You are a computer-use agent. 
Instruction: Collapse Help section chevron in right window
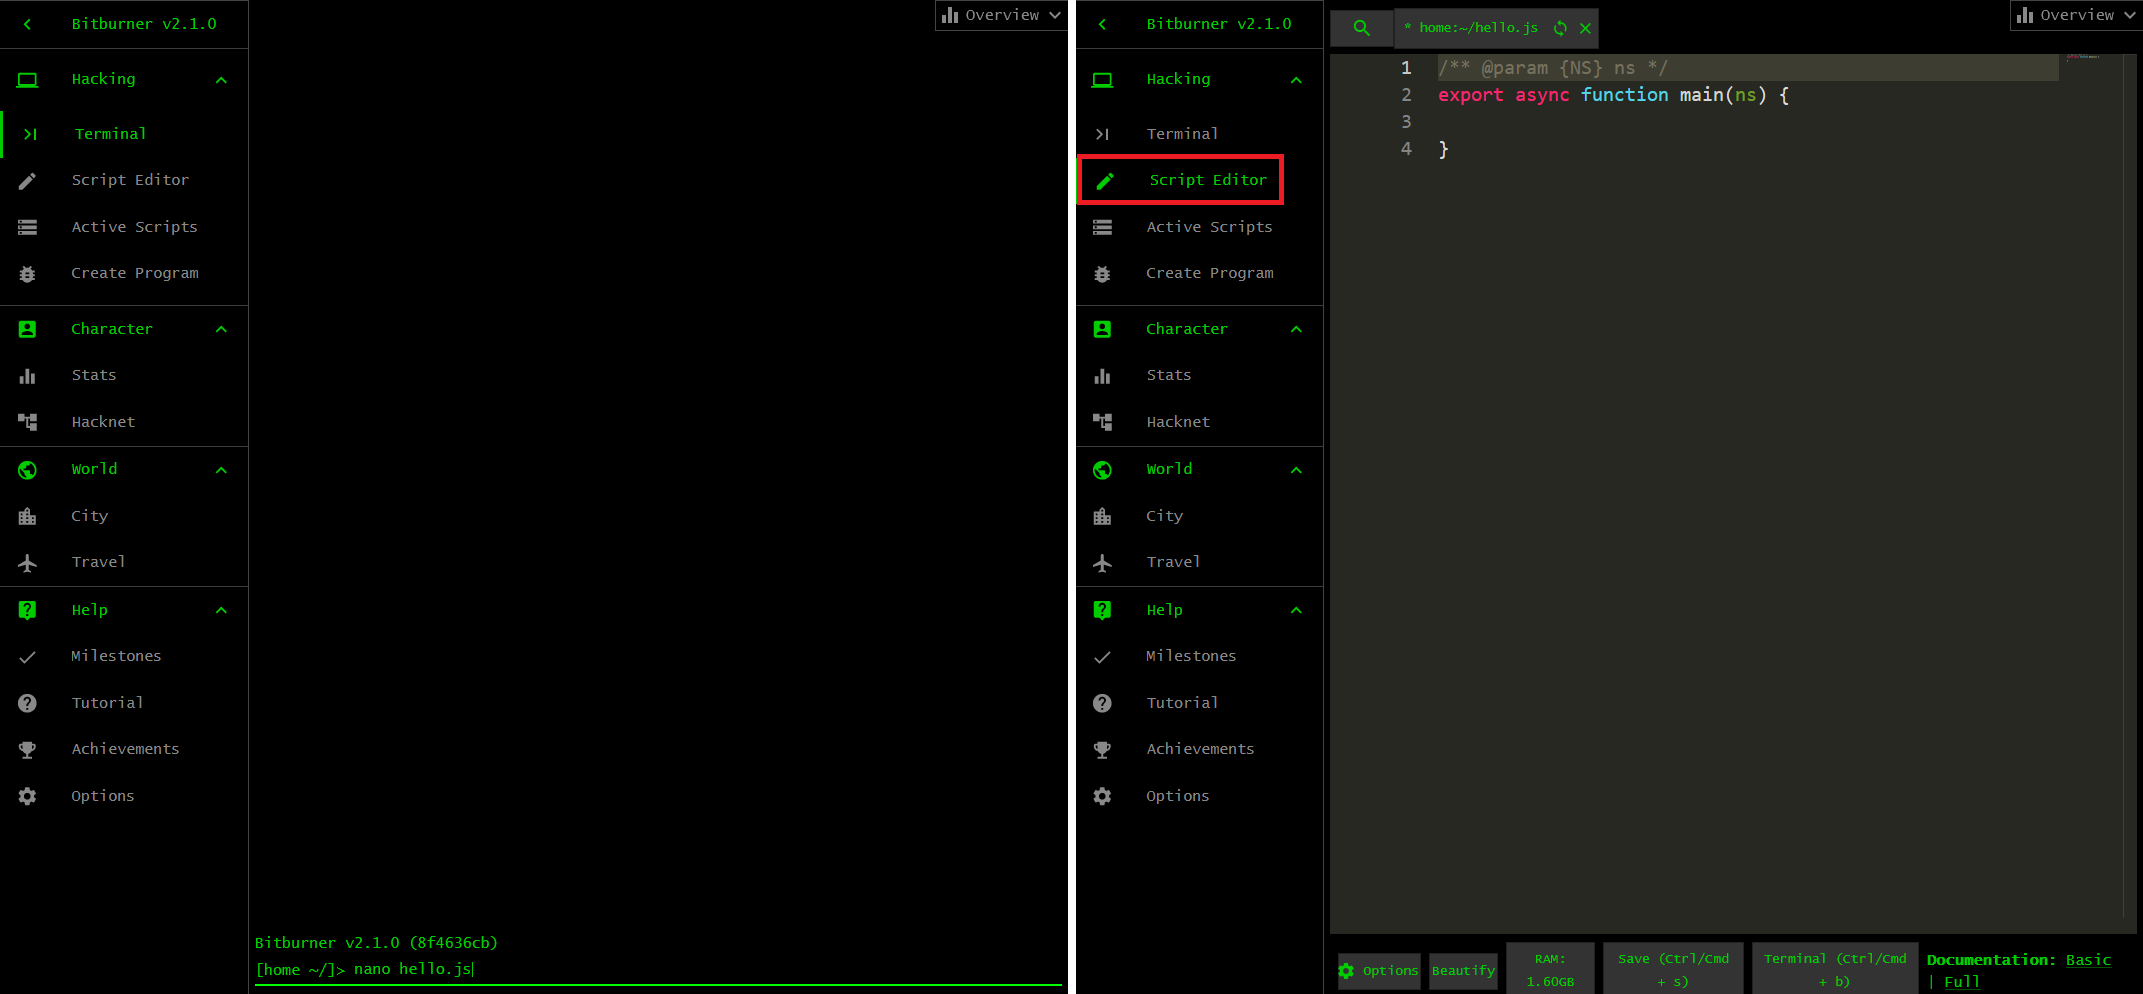(1296, 610)
